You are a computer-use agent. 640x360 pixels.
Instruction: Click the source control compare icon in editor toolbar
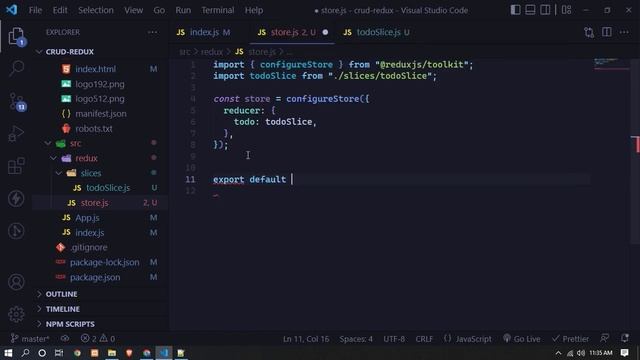589,32
